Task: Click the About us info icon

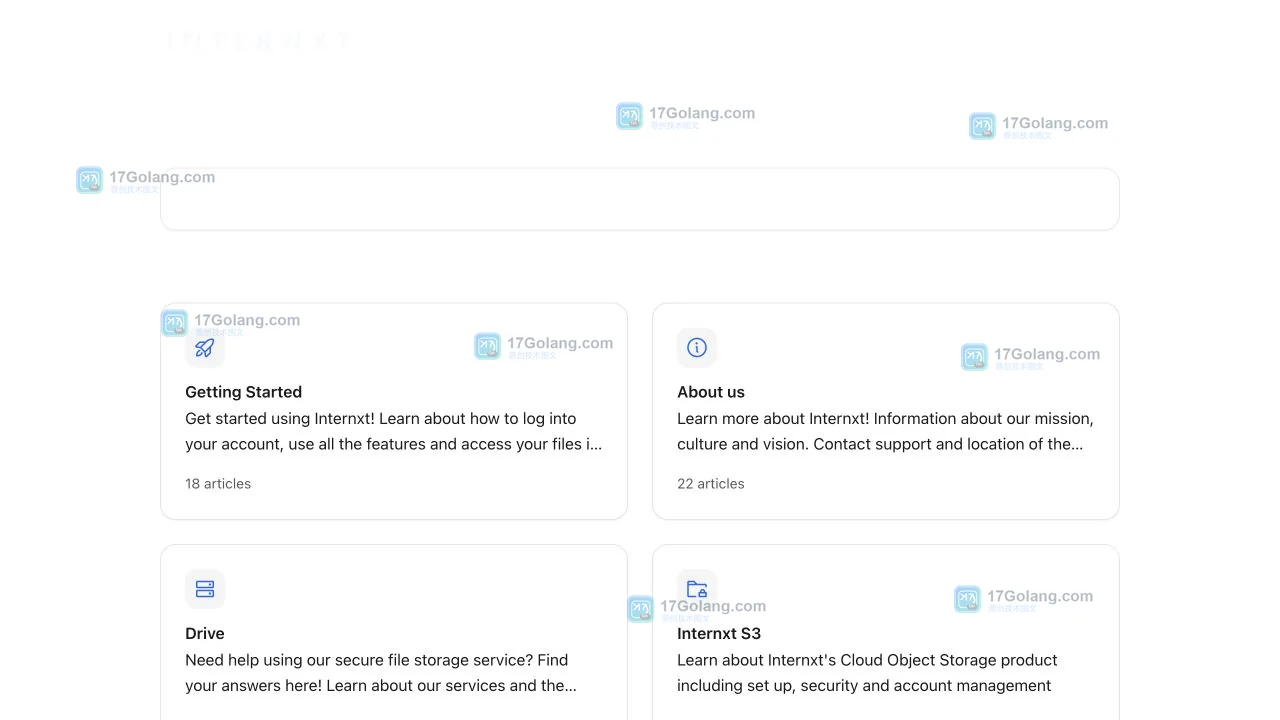Action: pyautogui.click(x=697, y=348)
